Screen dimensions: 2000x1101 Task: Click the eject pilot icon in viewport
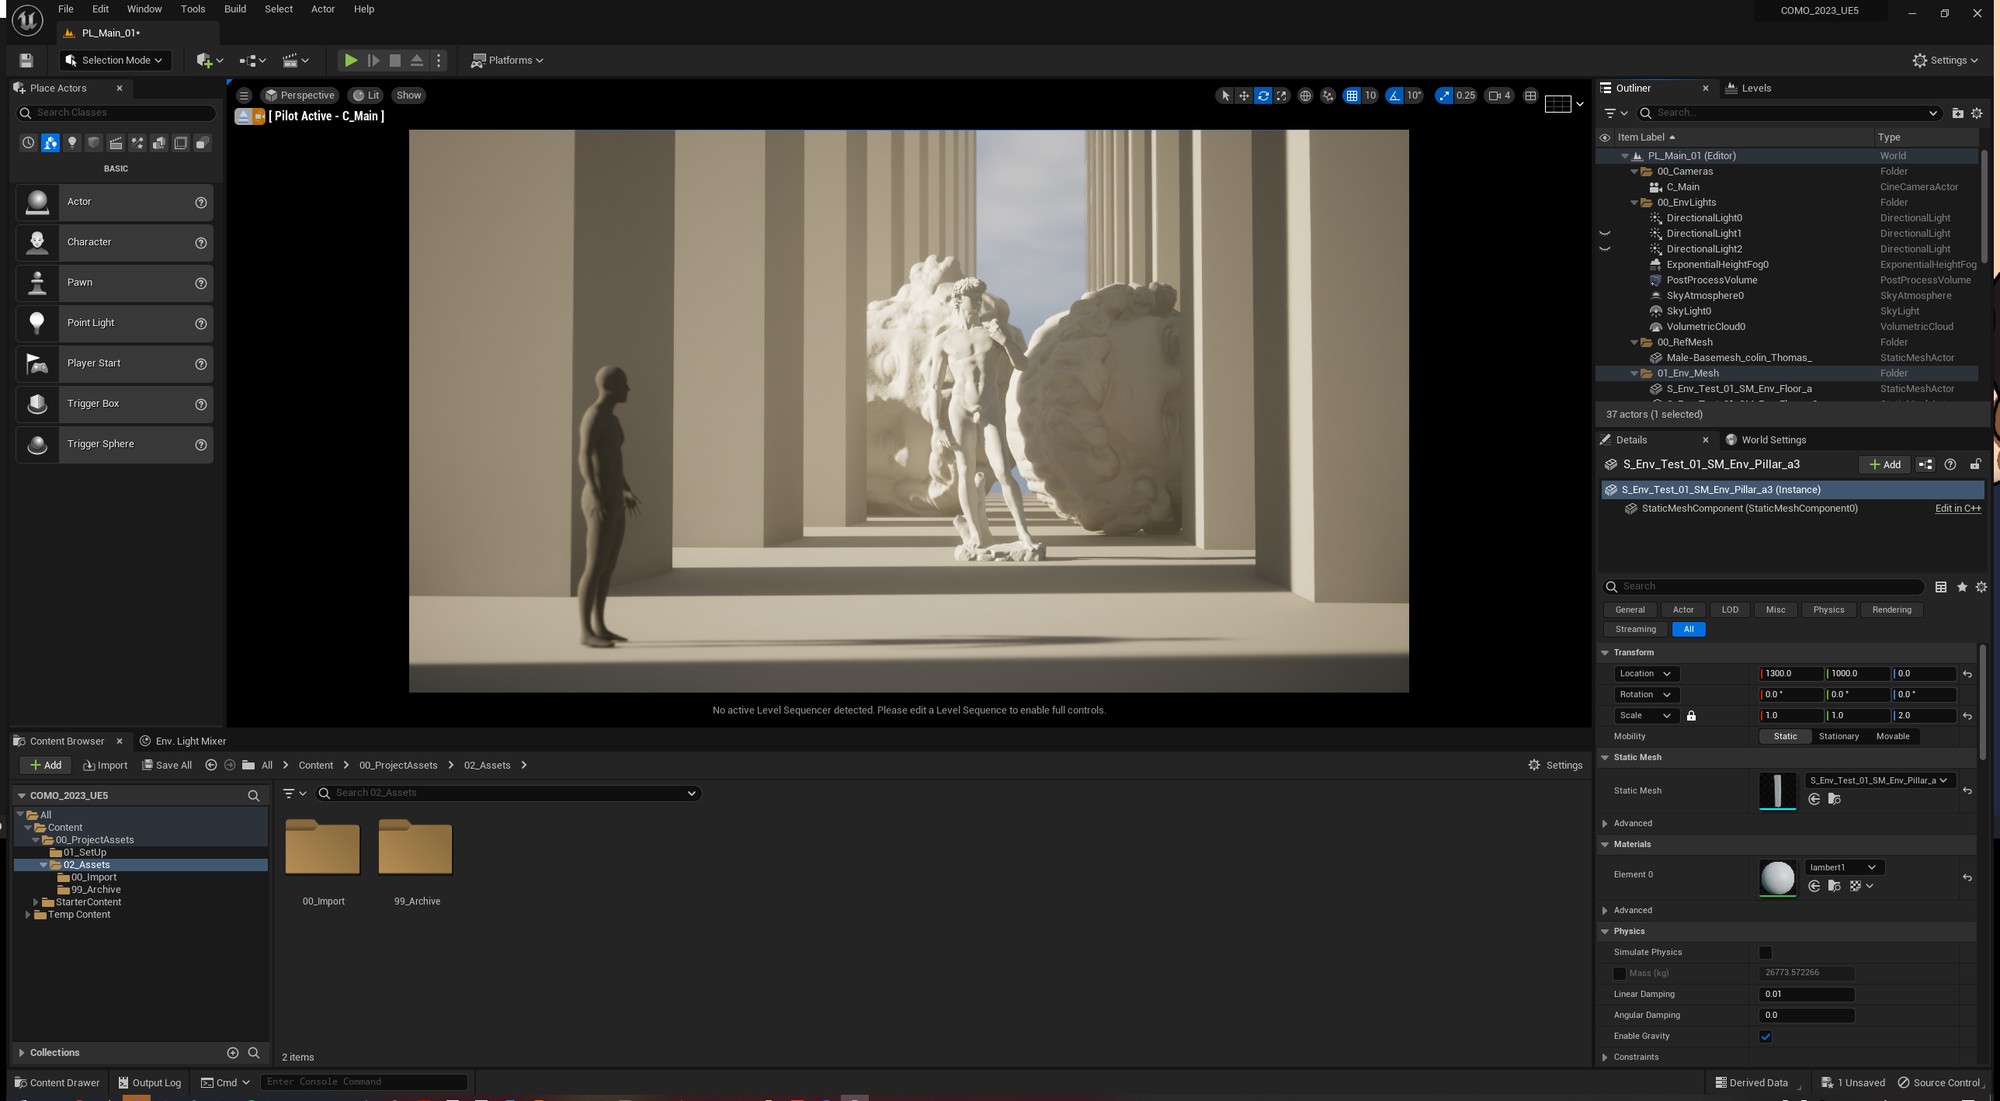click(243, 116)
